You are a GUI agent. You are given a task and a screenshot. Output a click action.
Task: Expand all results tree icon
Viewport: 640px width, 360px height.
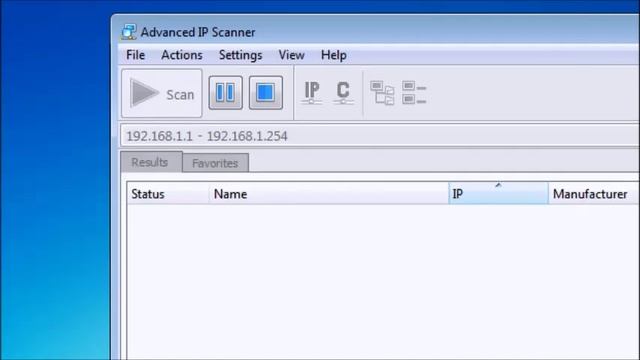[x=382, y=93]
